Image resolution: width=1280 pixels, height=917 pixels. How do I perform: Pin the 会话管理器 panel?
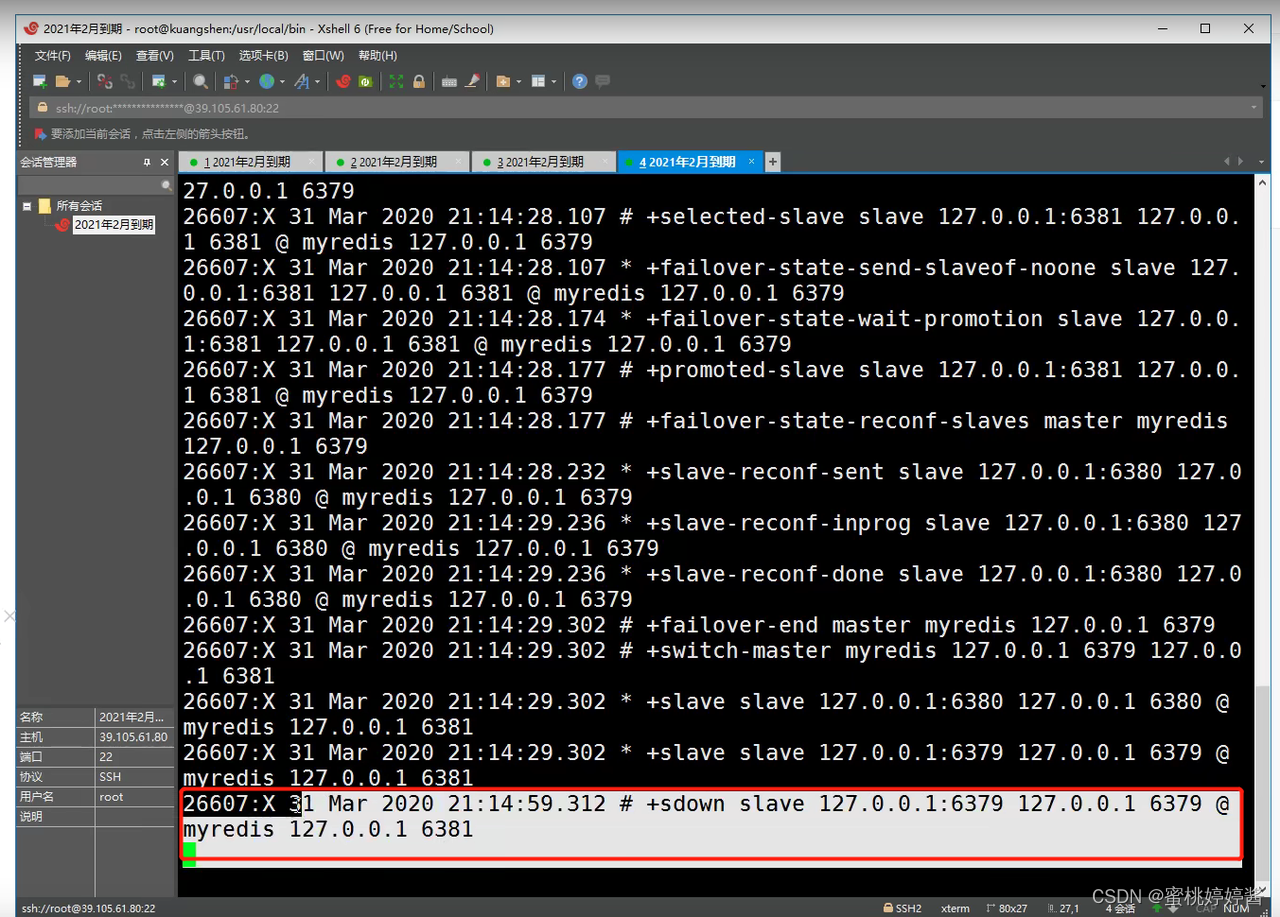pyautogui.click(x=147, y=162)
